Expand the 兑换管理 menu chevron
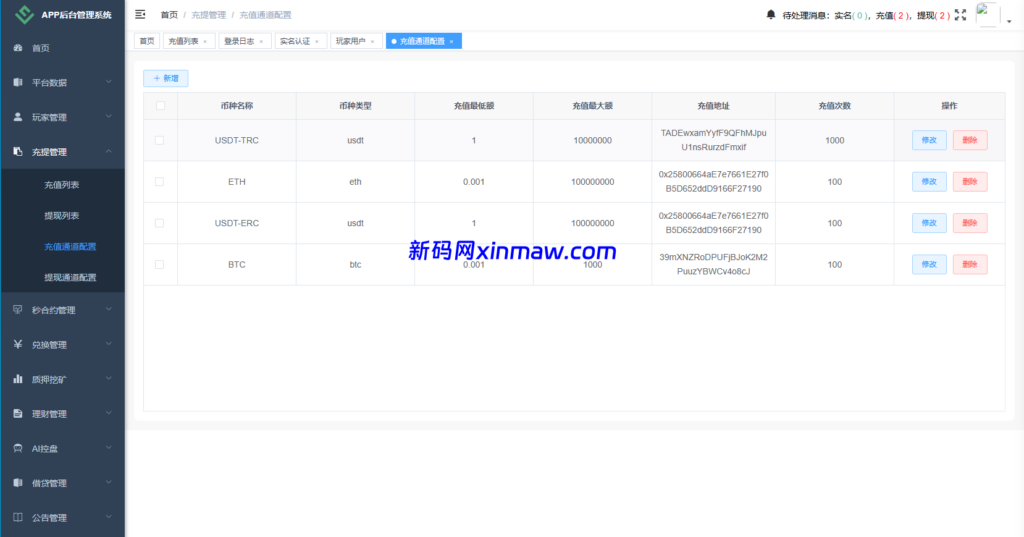Image resolution: width=1024 pixels, height=537 pixels. pyautogui.click(x=109, y=344)
